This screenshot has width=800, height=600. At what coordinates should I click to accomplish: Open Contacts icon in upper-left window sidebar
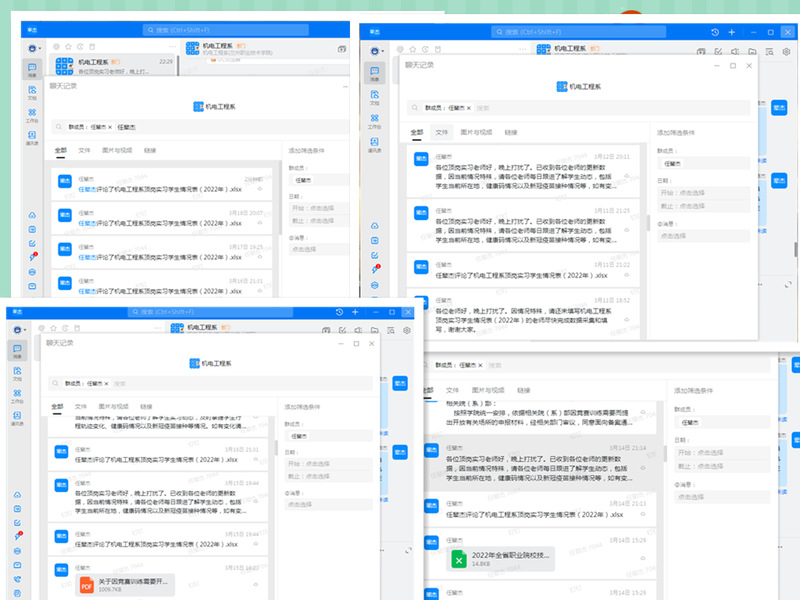tap(32, 137)
